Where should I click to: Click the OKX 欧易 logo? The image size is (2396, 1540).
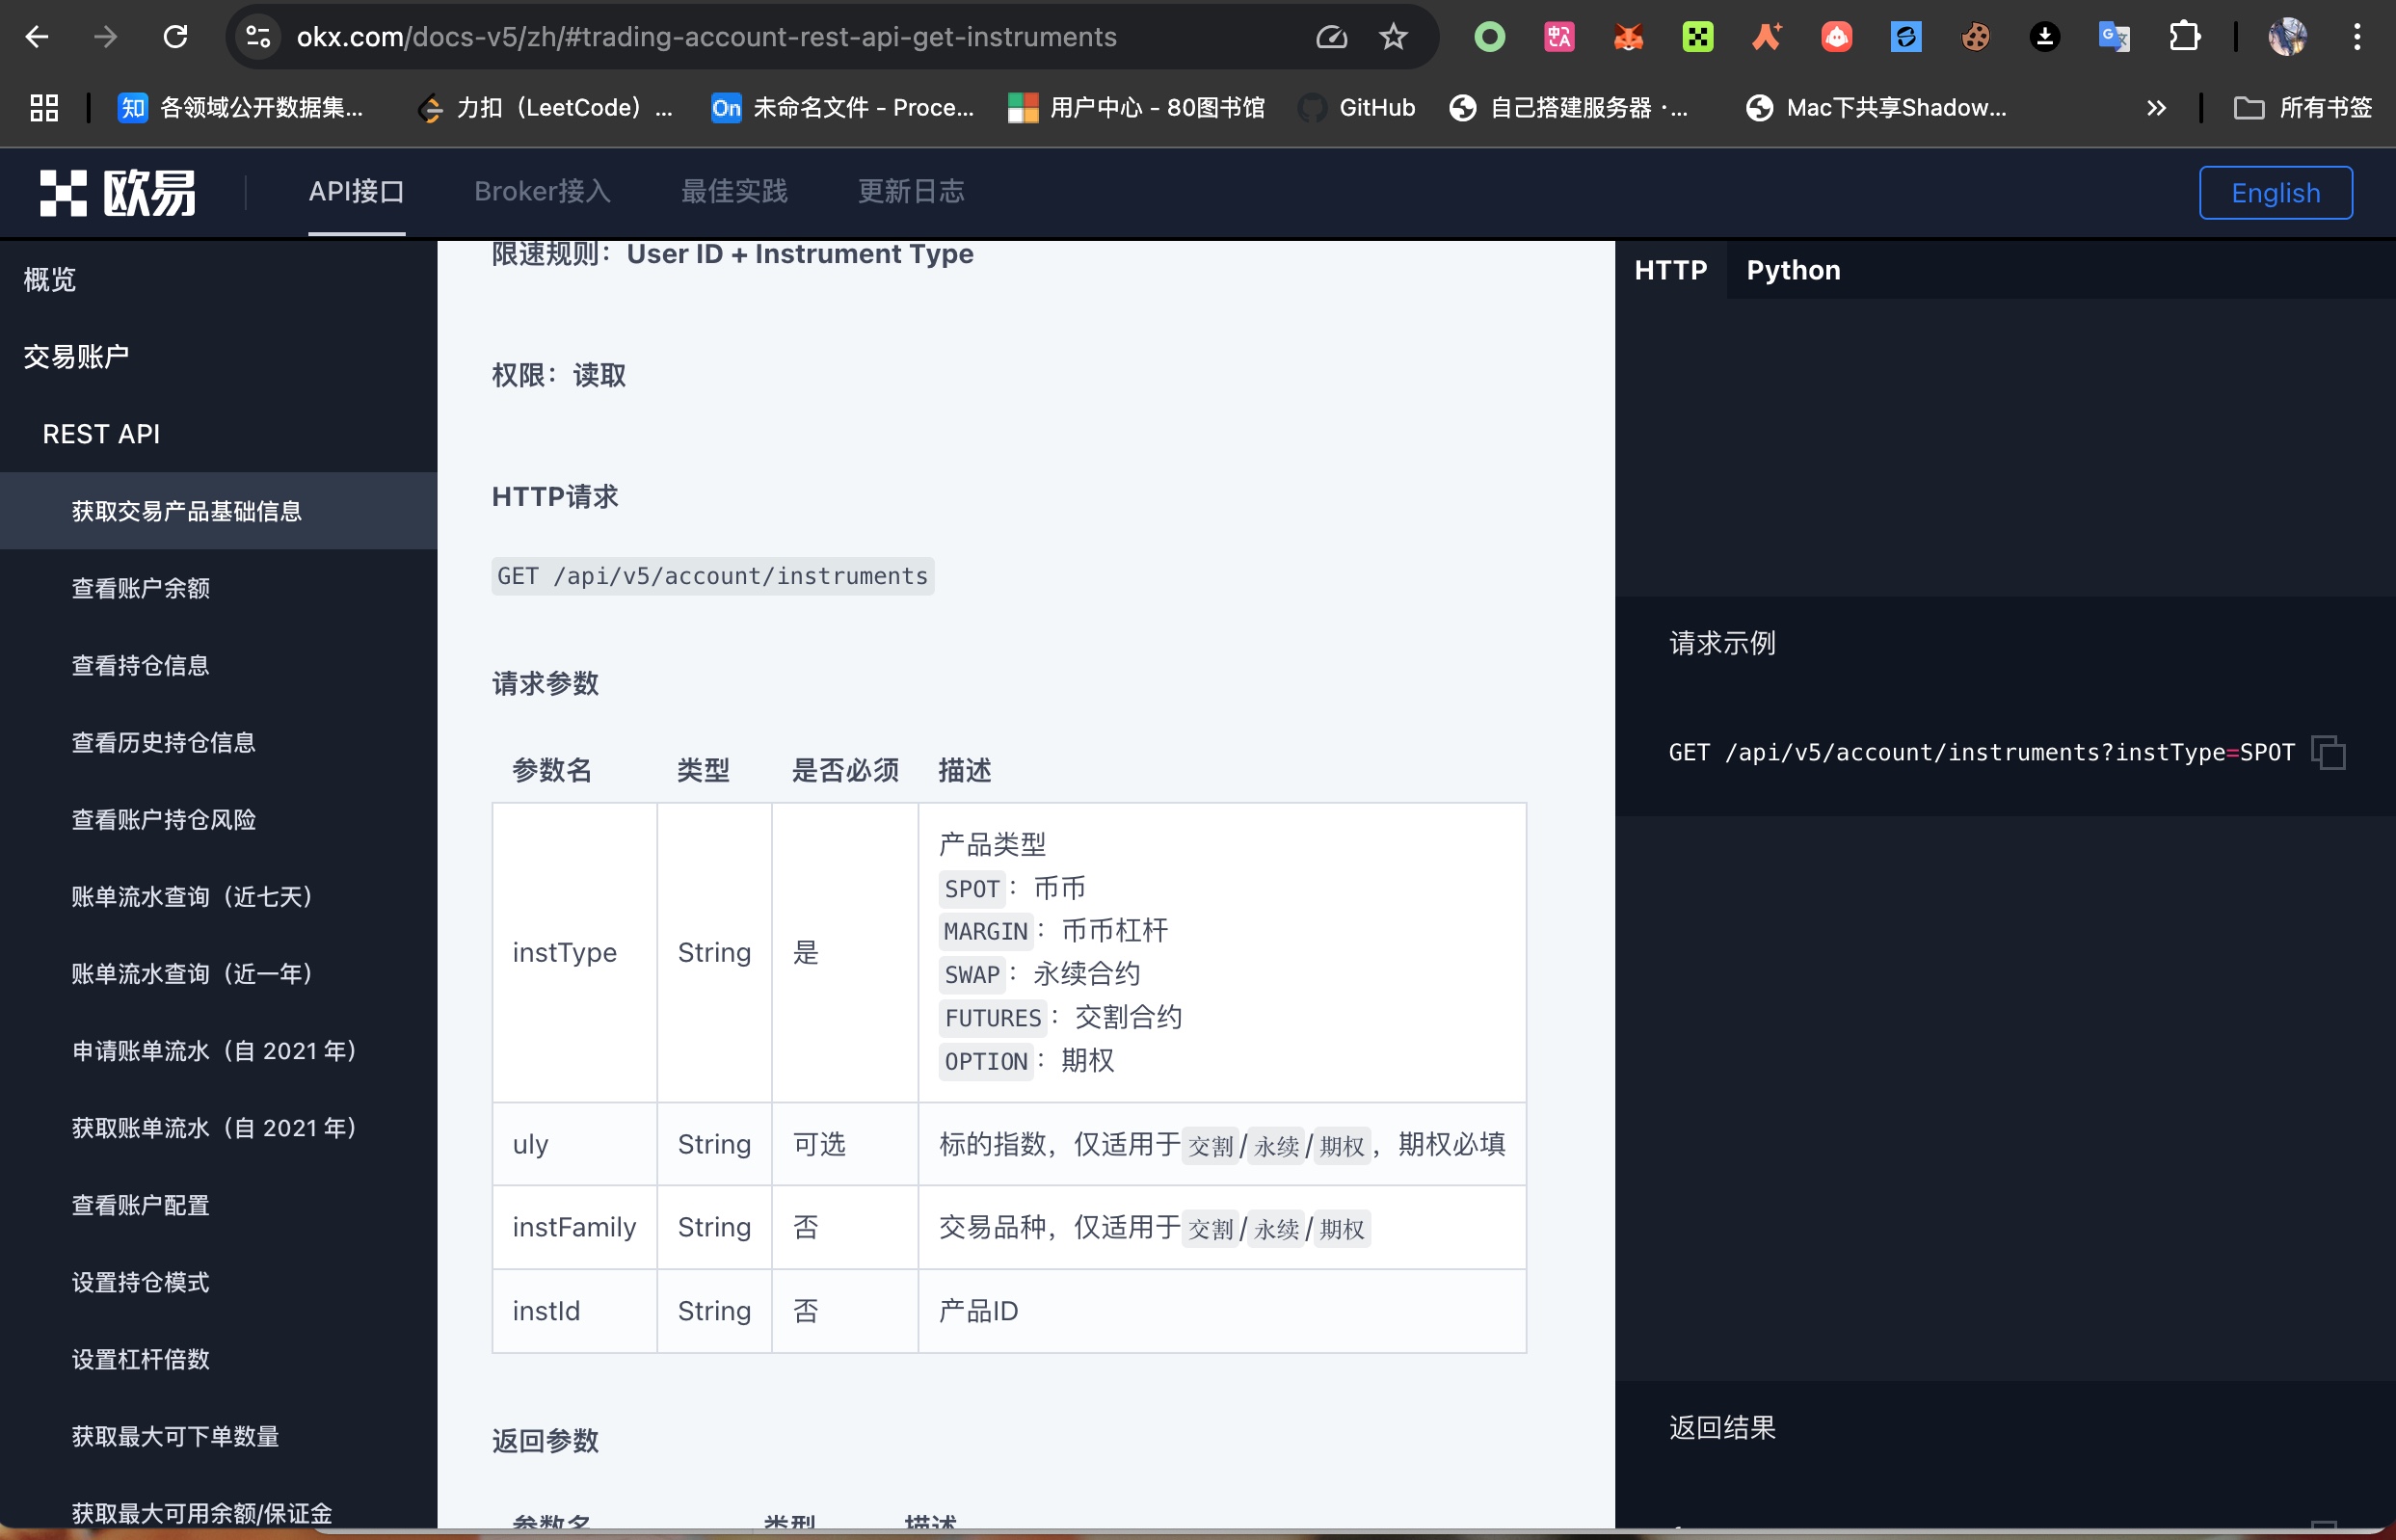coord(116,191)
